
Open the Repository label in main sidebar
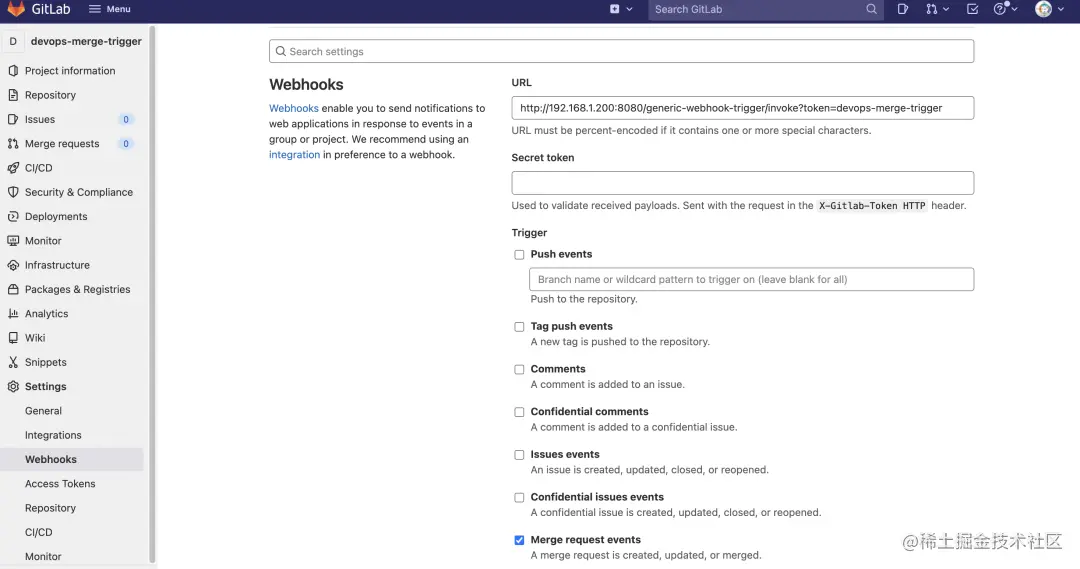click(50, 95)
